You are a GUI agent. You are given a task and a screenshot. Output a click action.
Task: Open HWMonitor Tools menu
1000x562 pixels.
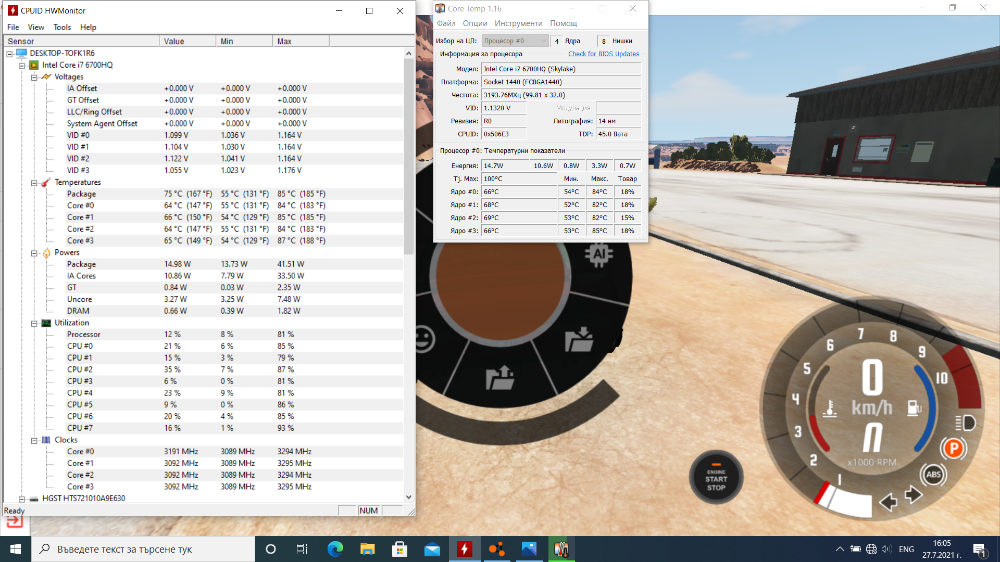click(62, 27)
